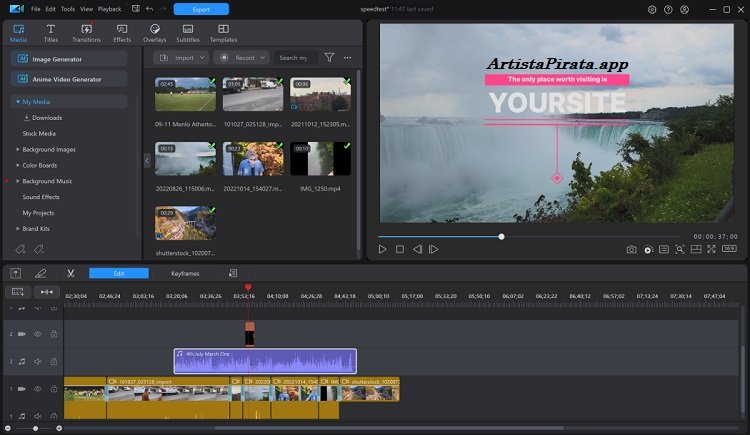
Task: Click the snapshot camera icon
Action: coord(631,249)
